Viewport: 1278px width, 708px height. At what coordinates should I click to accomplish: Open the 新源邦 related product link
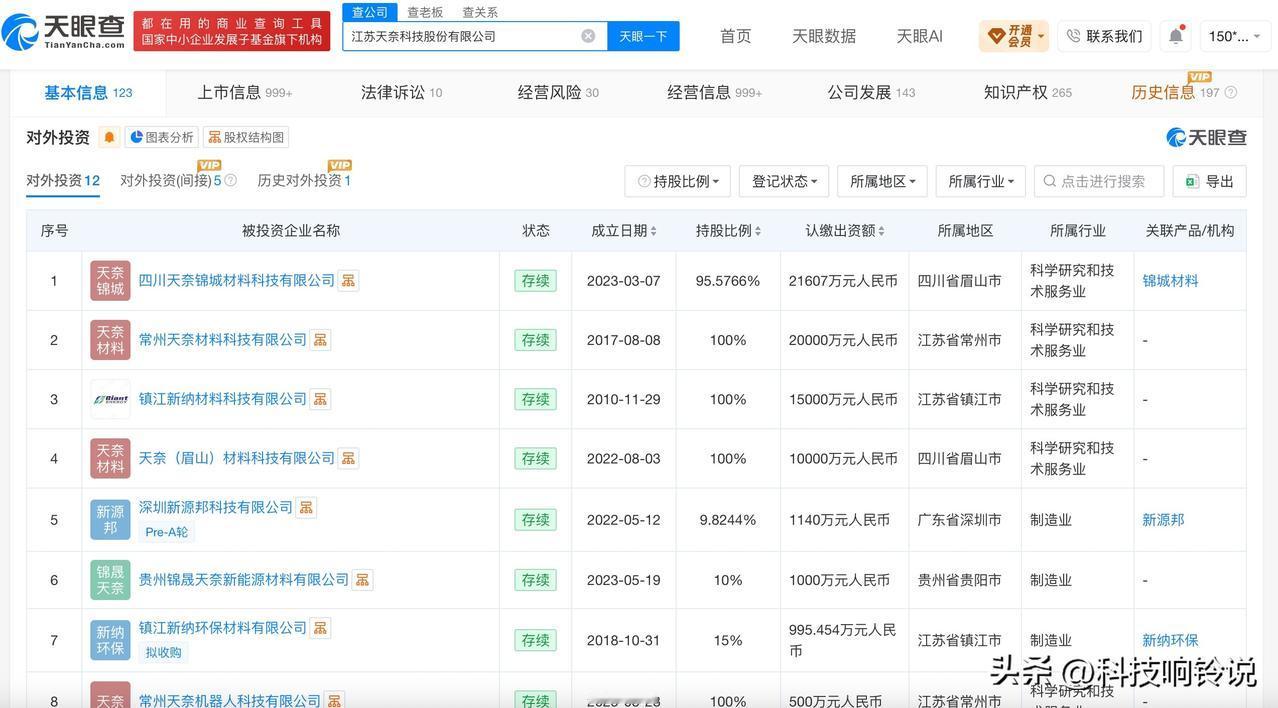1163,520
